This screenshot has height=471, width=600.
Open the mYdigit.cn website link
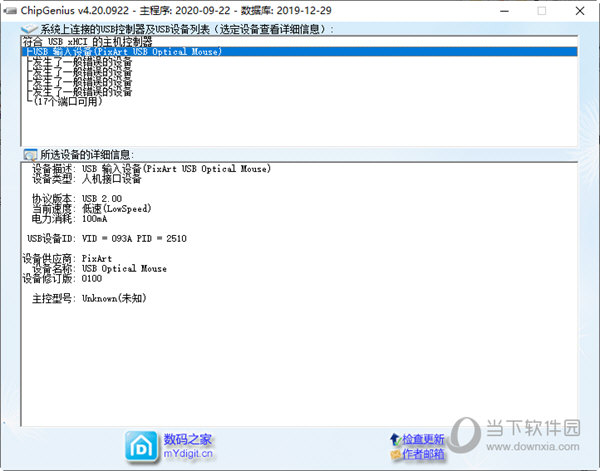point(188,454)
